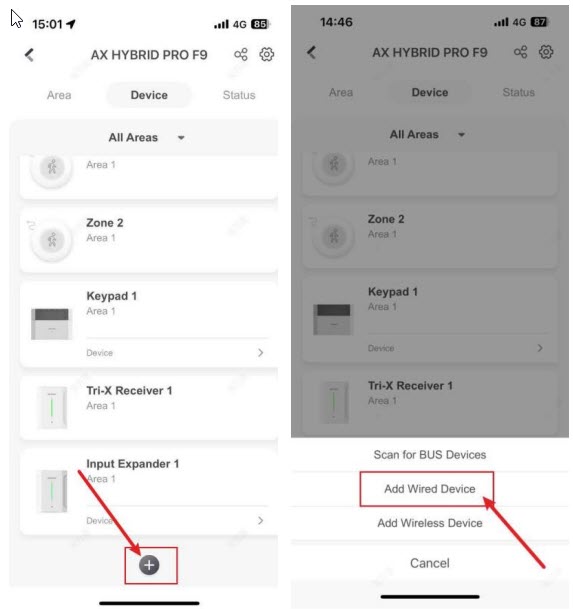Open Input Expander 1 Device chevron
The height and width of the screenshot is (609, 573).
[261, 520]
